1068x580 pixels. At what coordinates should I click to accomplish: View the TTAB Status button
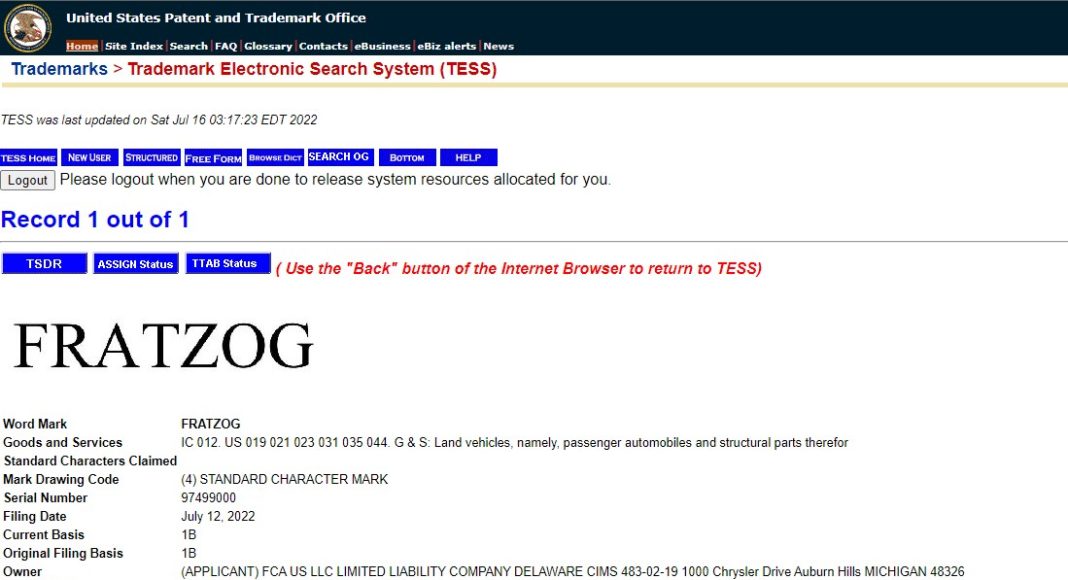pos(228,264)
